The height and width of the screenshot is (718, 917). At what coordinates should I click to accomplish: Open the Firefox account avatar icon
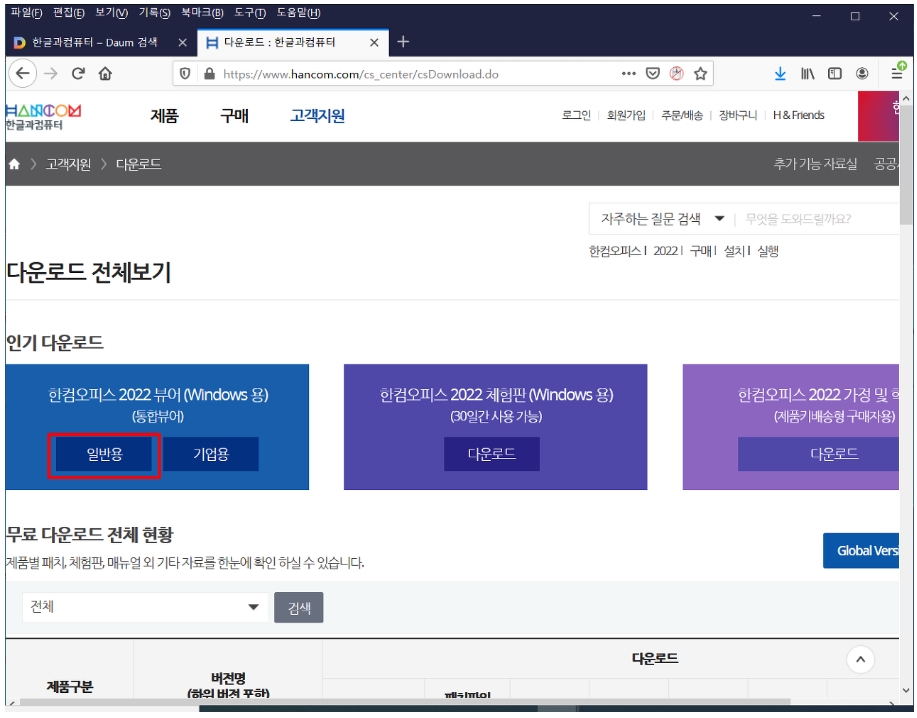click(x=862, y=74)
